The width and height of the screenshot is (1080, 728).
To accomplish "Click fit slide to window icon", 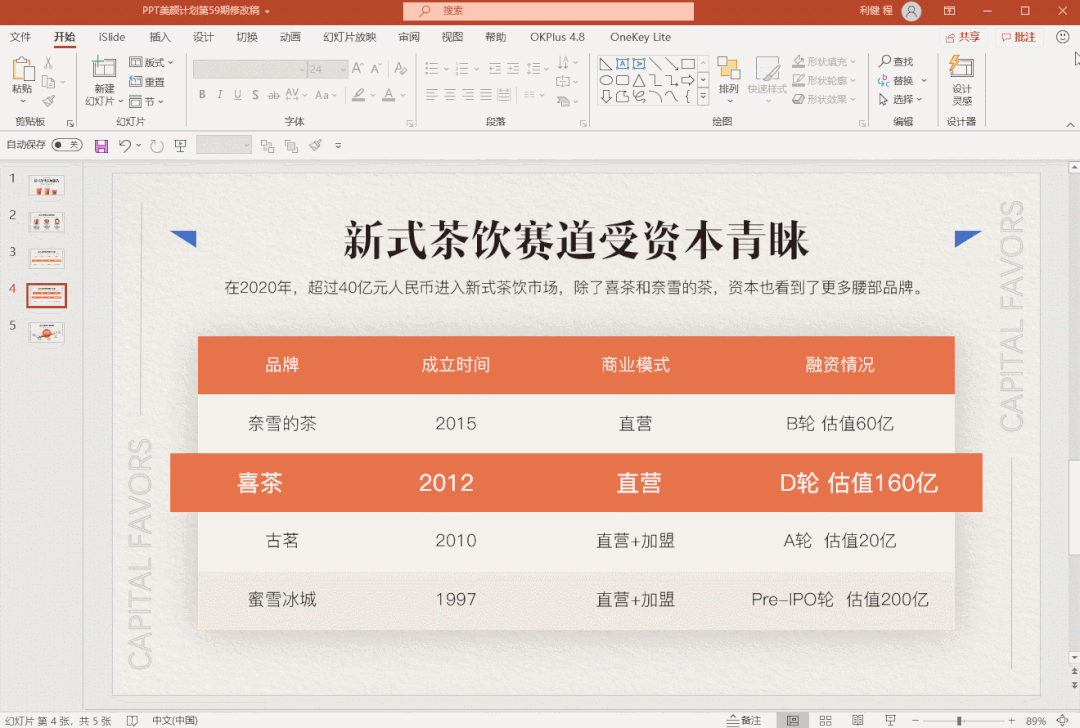I will click(1063, 720).
